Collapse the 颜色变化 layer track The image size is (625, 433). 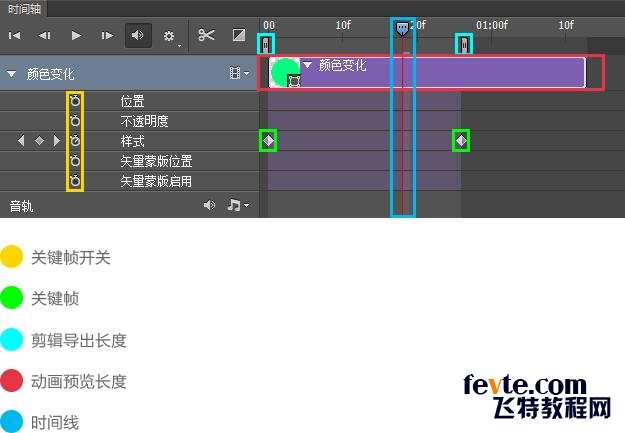pyautogui.click(x=12, y=74)
